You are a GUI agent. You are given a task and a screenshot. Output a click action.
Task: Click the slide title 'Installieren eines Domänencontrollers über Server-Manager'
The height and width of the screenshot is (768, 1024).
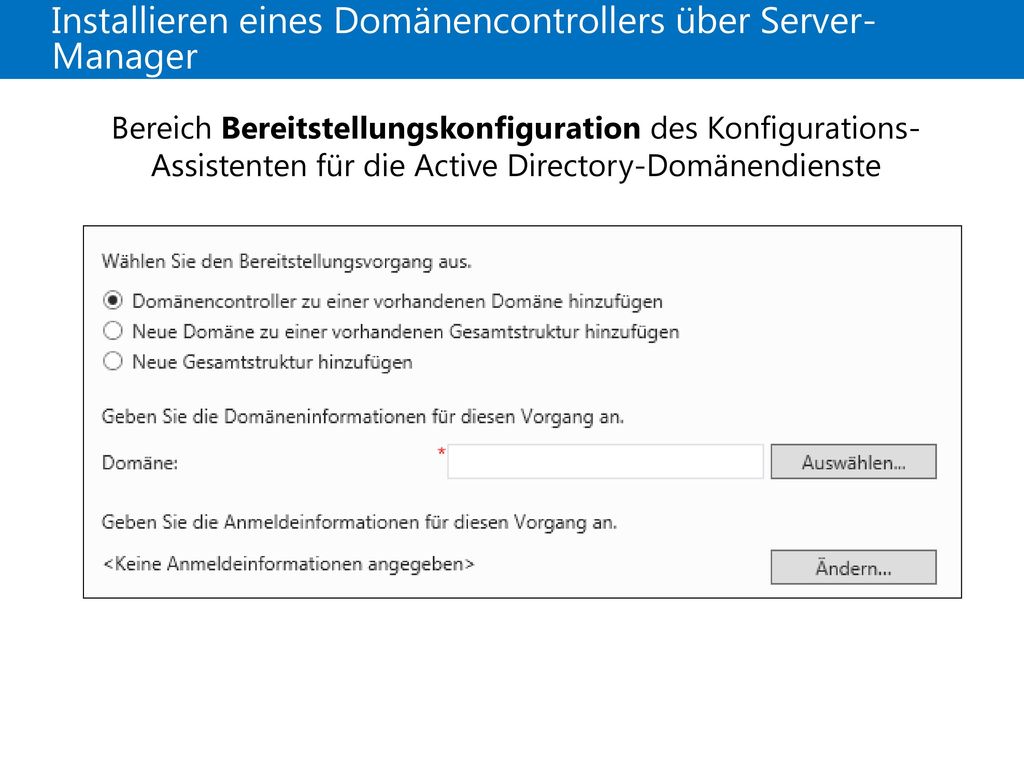pyautogui.click(x=463, y=39)
